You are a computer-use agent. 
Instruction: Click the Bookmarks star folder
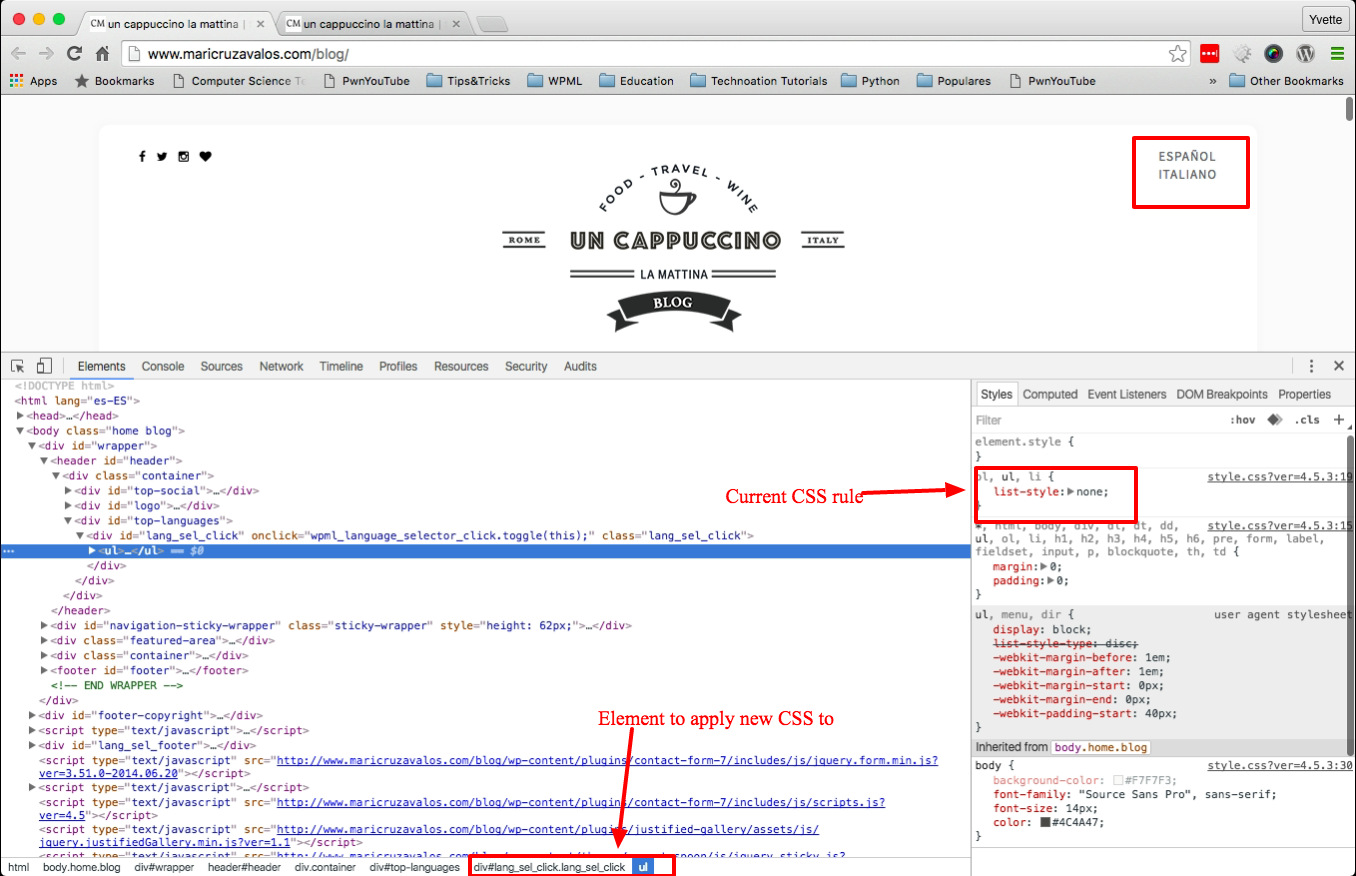(114, 81)
